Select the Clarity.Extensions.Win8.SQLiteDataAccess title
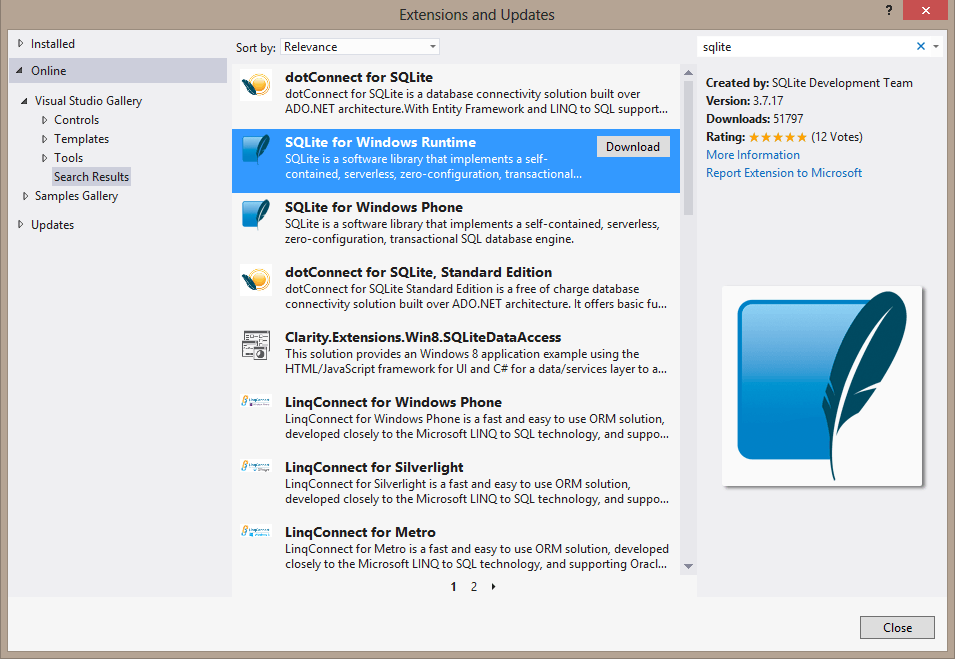The height and width of the screenshot is (659, 955). (x=423, y=337)
